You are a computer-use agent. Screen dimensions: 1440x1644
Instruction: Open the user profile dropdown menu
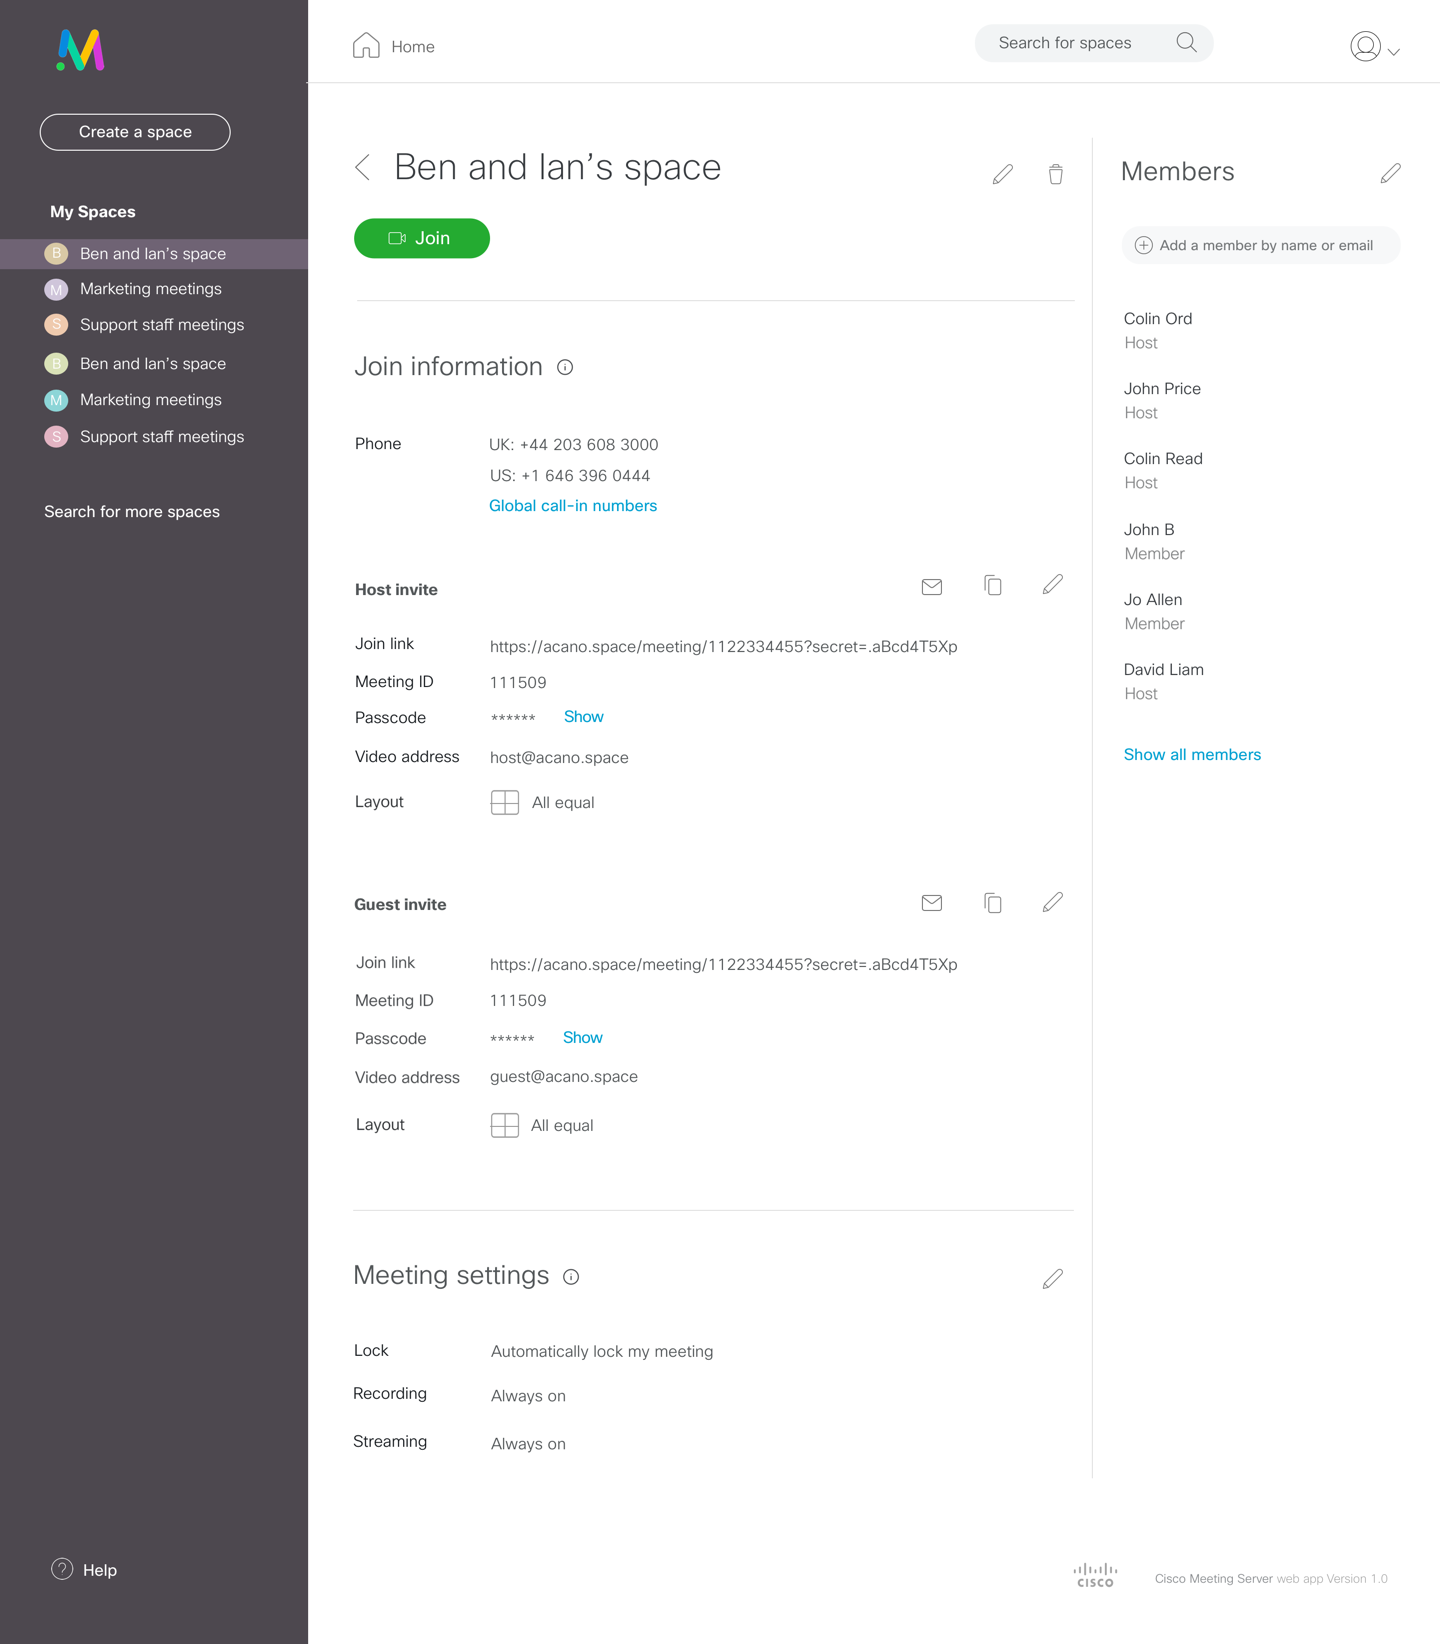[1374, 47]
